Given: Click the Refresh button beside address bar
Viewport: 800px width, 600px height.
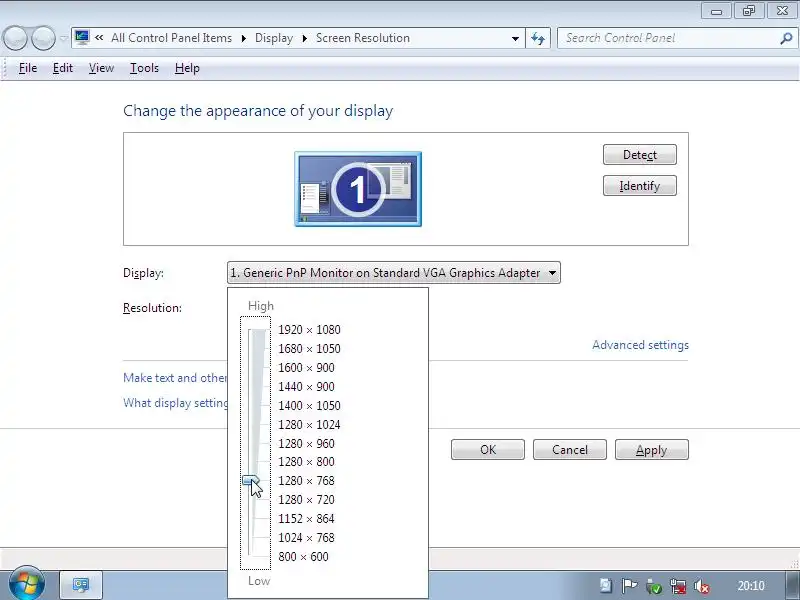Looking at the screenshot, I should (x=538, y=38).
